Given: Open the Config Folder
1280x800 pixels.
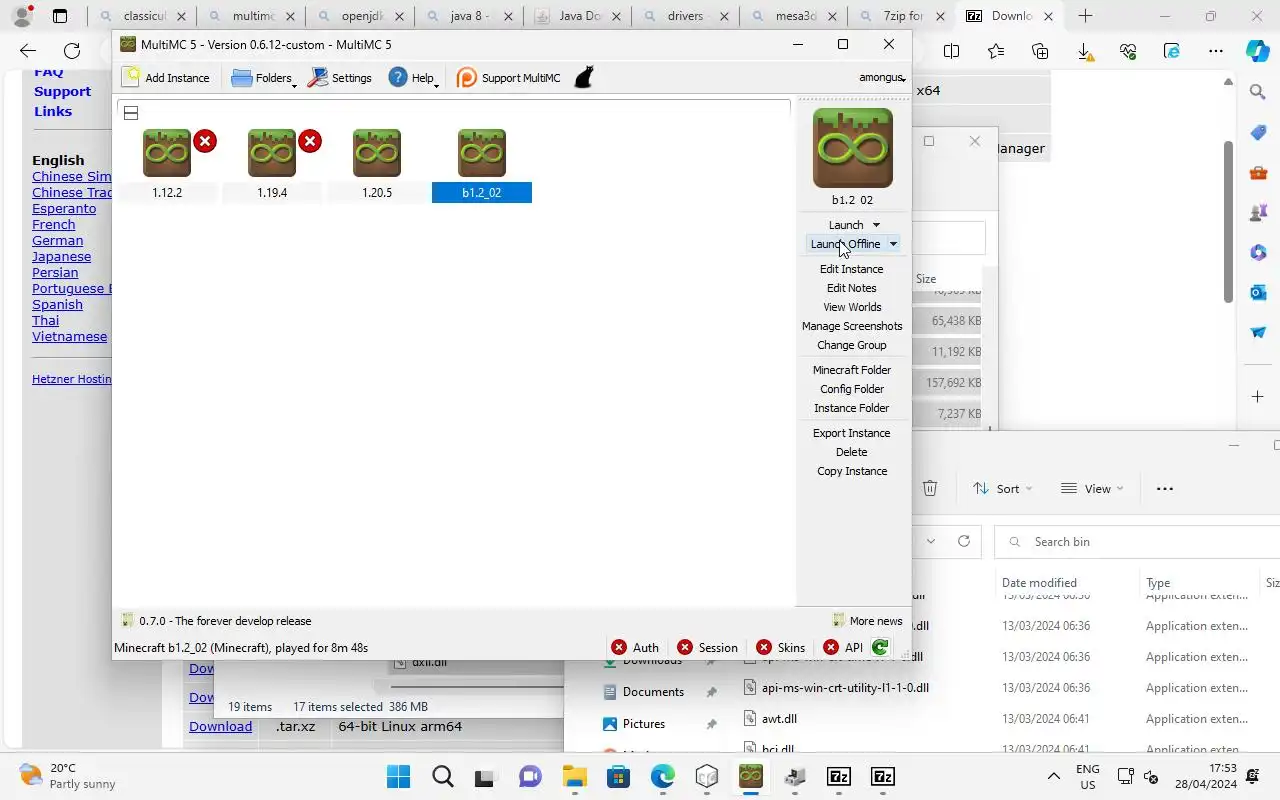Looking at the screenshot, I should 852,389.
